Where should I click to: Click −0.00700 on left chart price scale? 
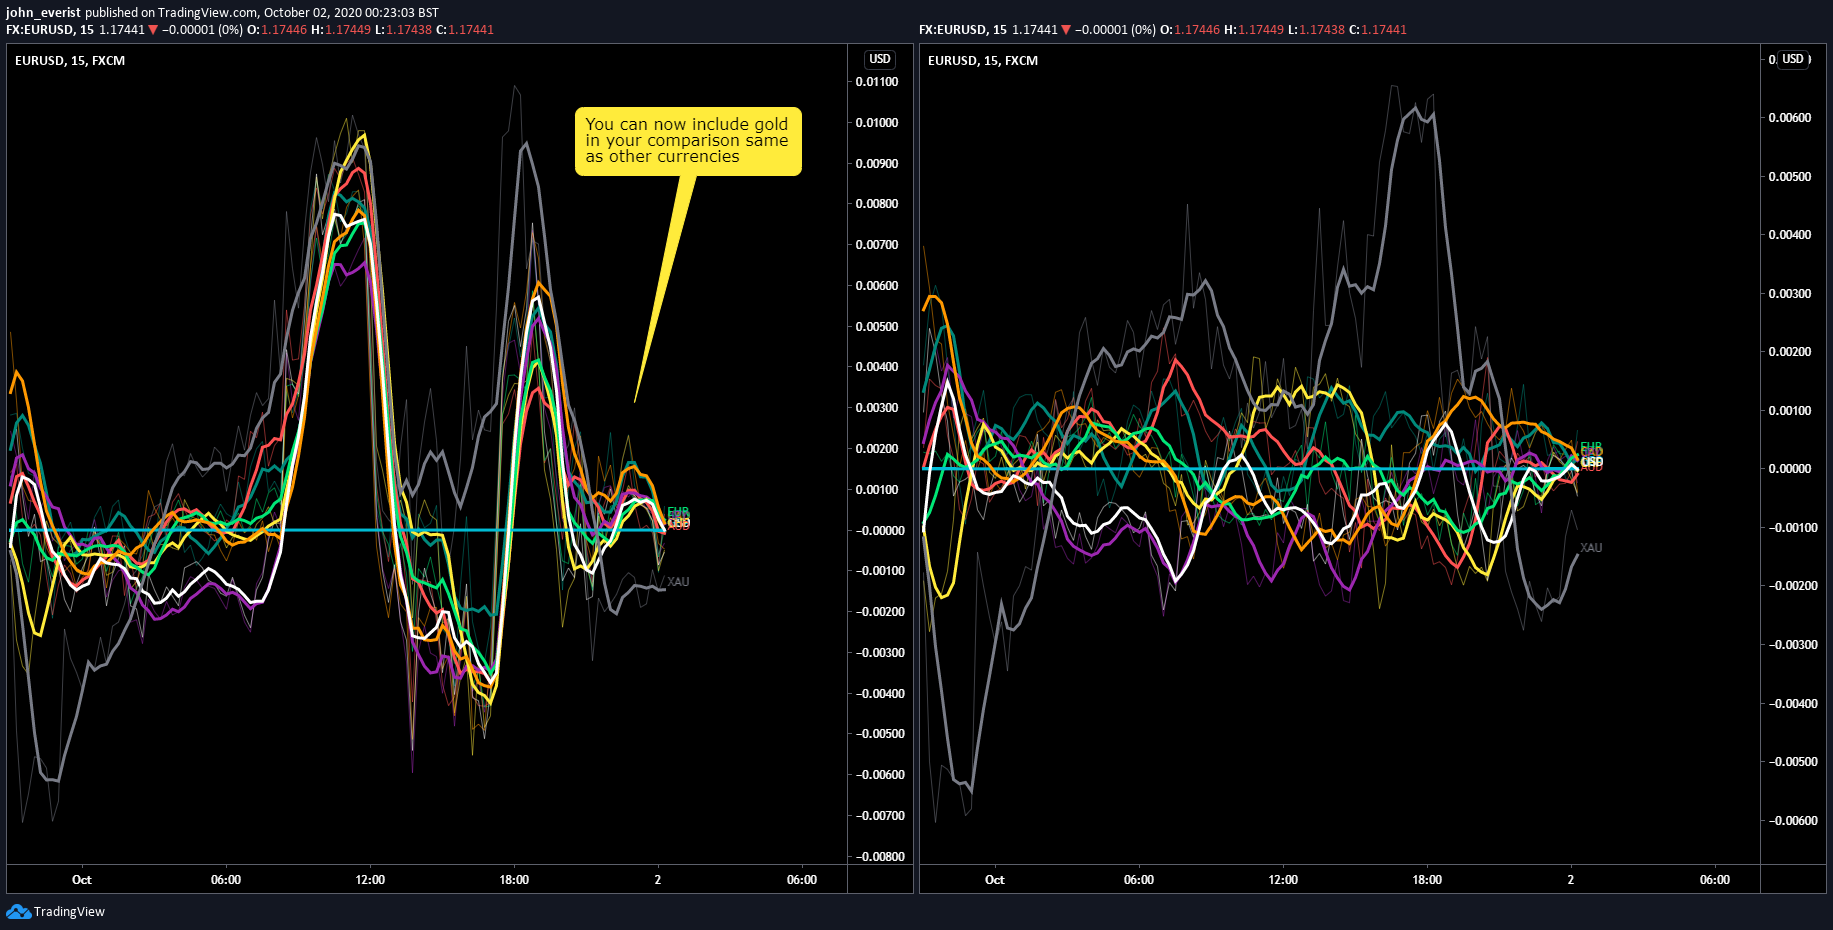tap(880, 816)
